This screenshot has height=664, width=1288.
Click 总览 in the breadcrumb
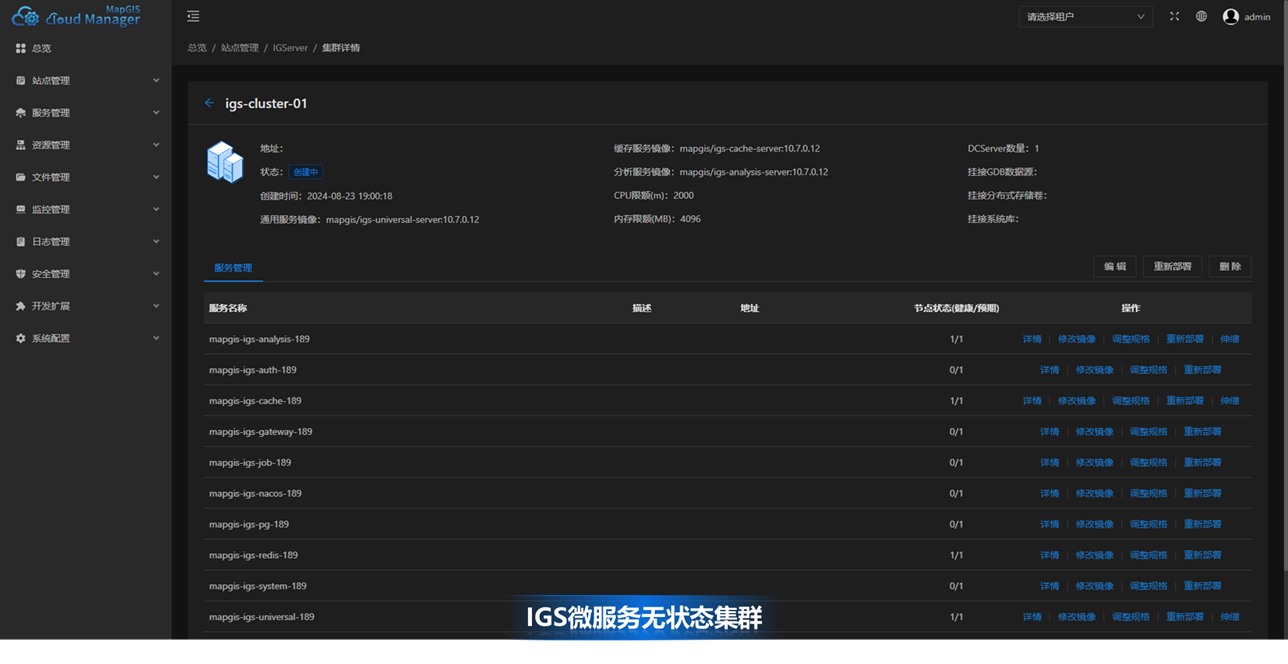[x=197, y=48]
